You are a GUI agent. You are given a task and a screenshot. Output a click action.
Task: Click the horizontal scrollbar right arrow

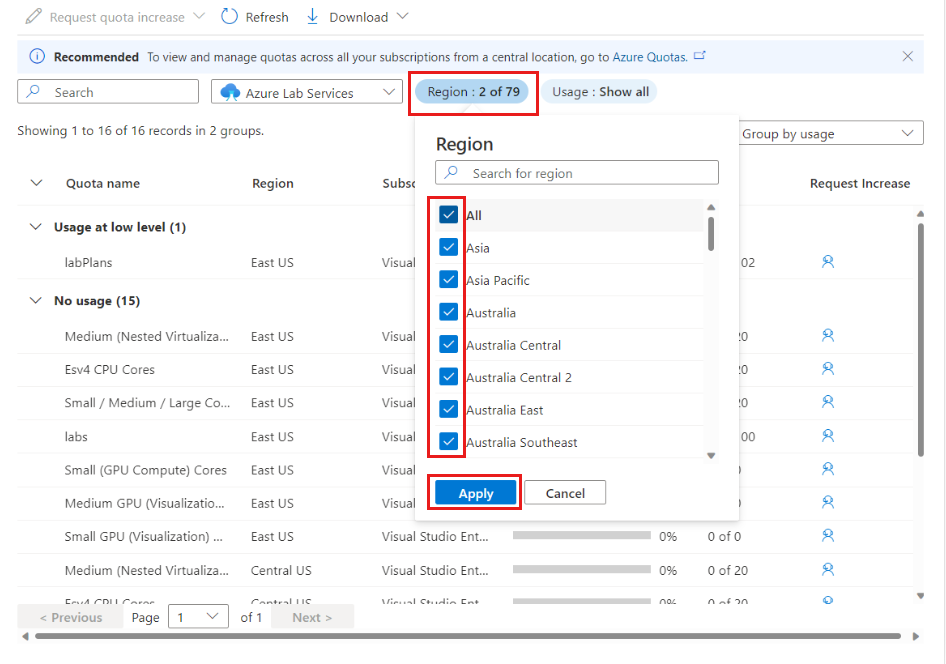pos(916,636)
